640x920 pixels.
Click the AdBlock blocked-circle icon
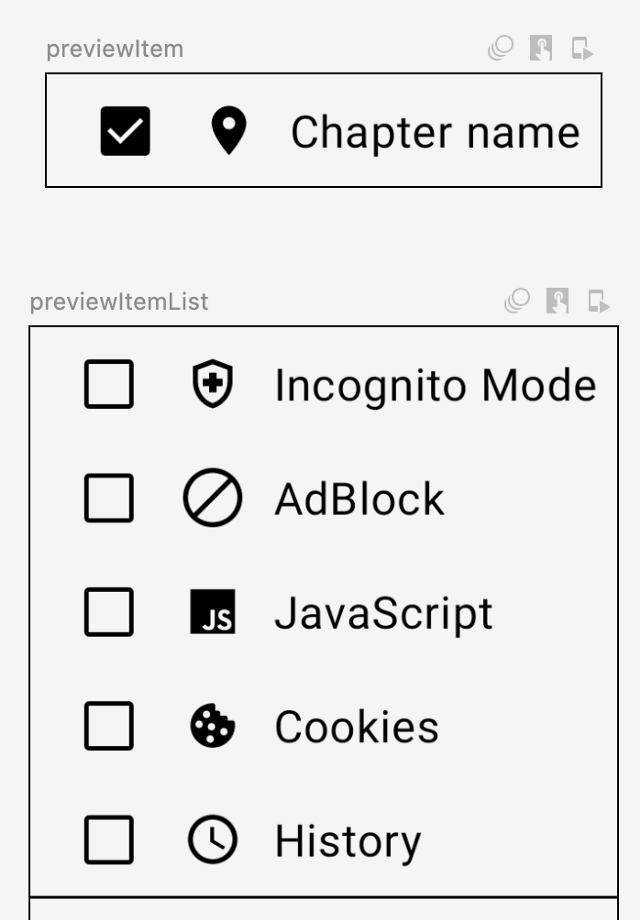point(212,498)
